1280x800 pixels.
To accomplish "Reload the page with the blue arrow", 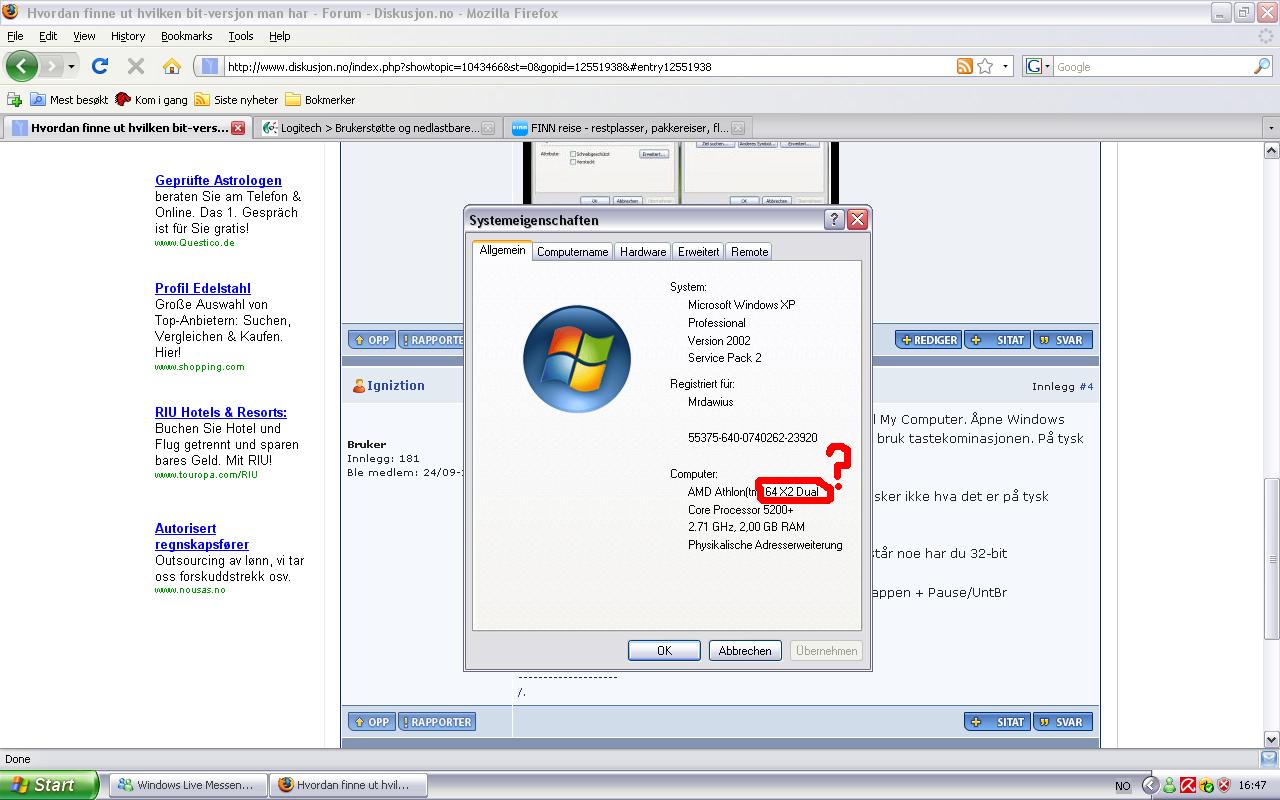I will (x=99, y=66).
